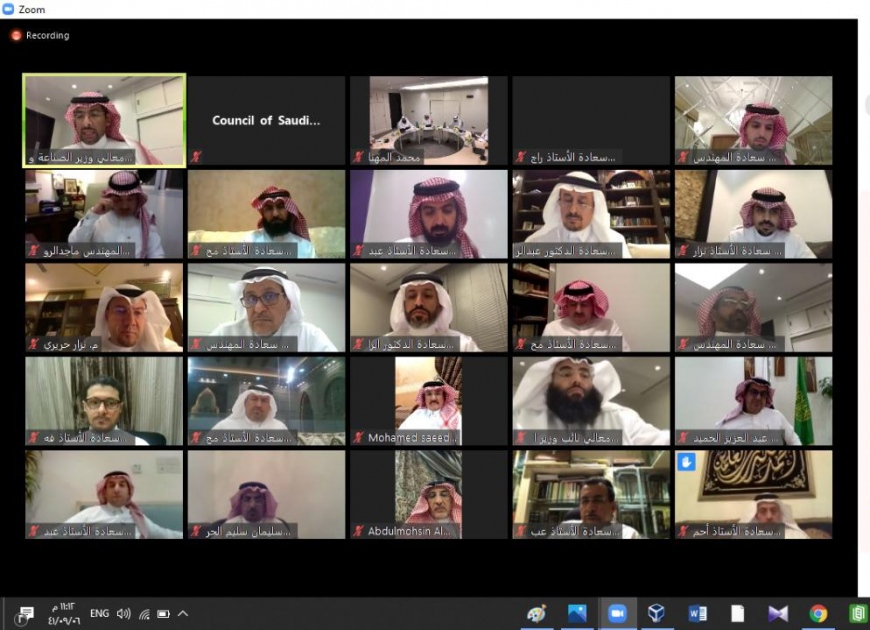870x630 pixels.
Task: Expand the hidden system tray icons chevron
Action: pyautogui.click(x=183, y=613)
